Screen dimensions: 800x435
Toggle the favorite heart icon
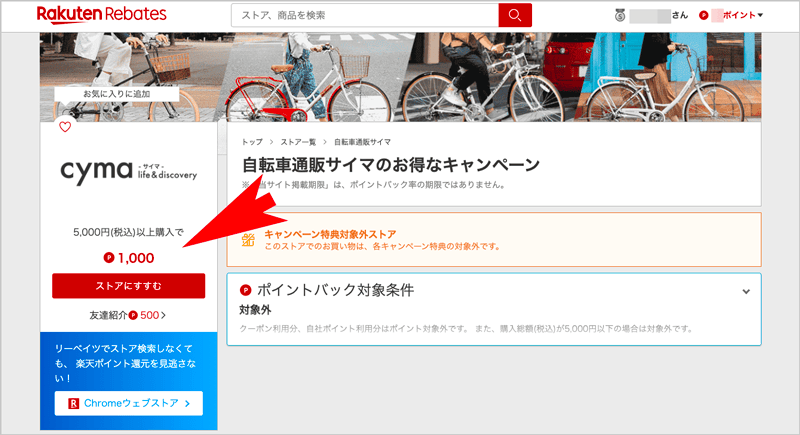[x=65, y=126]
